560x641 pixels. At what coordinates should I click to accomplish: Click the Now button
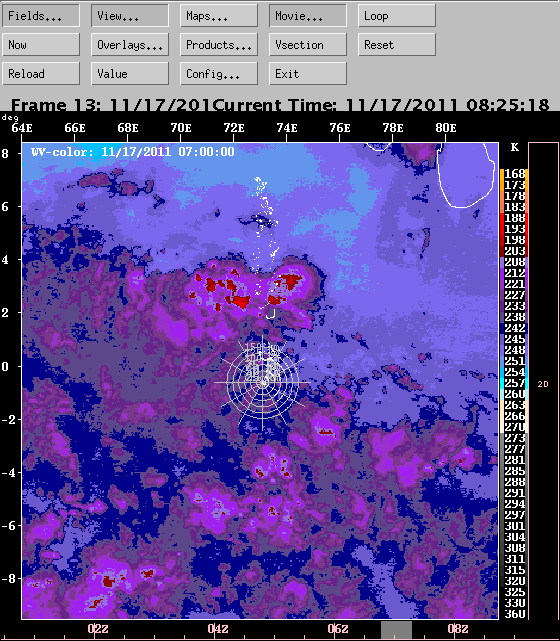coord(41,45)
